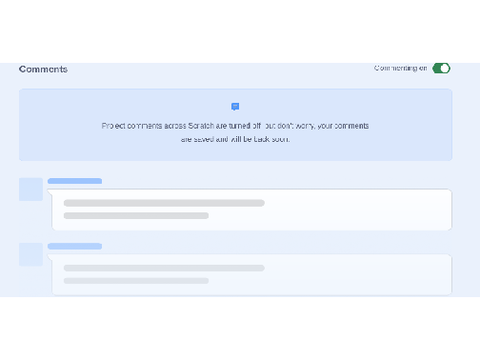Click the pointer tail of first comment bubble
Viewport: 480px width, 360px height.
pyautogui.click(x=50, y=192)
